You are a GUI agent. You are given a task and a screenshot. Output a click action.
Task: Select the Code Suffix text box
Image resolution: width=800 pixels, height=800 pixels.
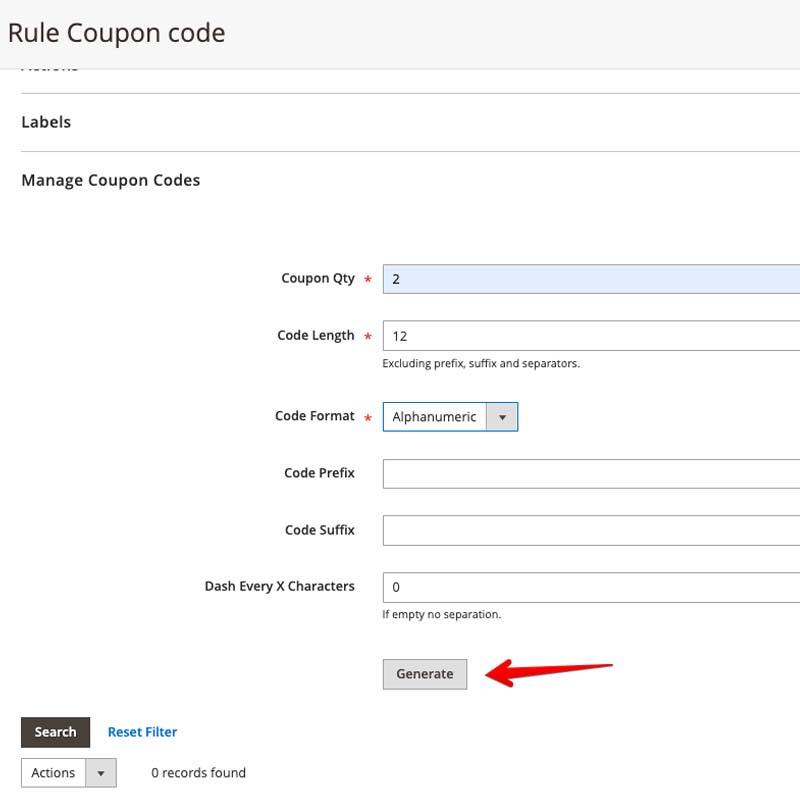coord(590,531)
